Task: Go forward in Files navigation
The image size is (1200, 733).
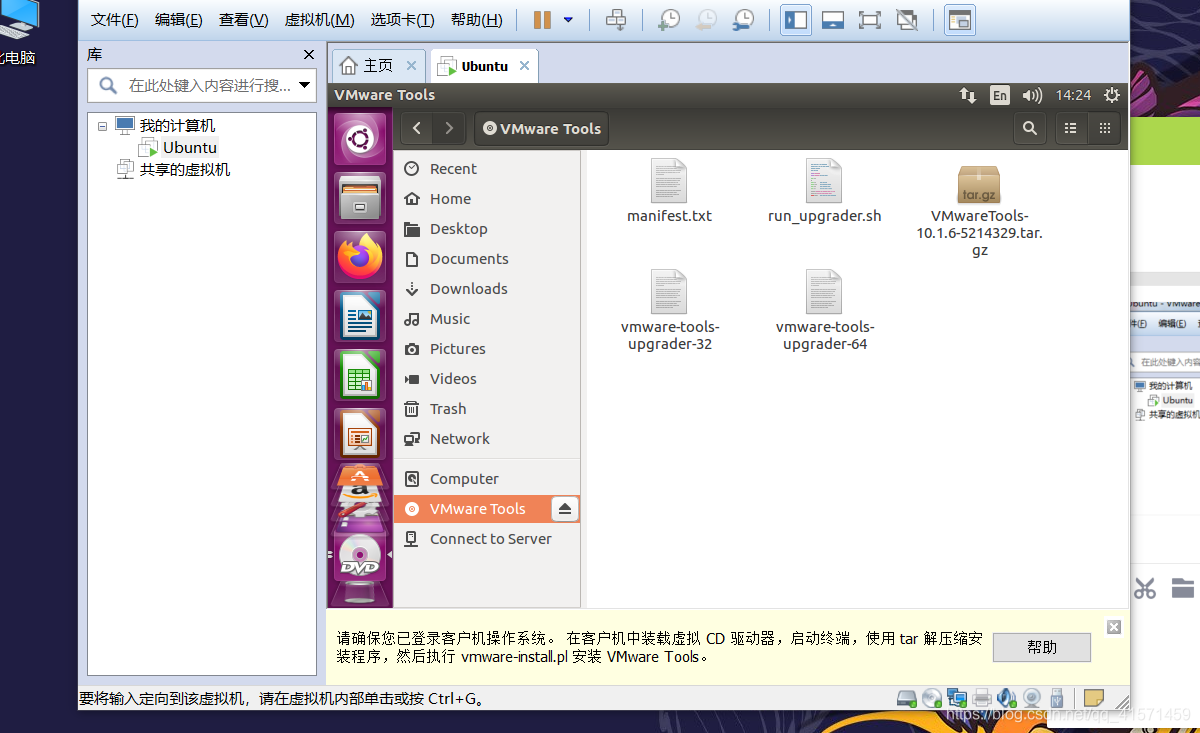Action: (449, 128)
